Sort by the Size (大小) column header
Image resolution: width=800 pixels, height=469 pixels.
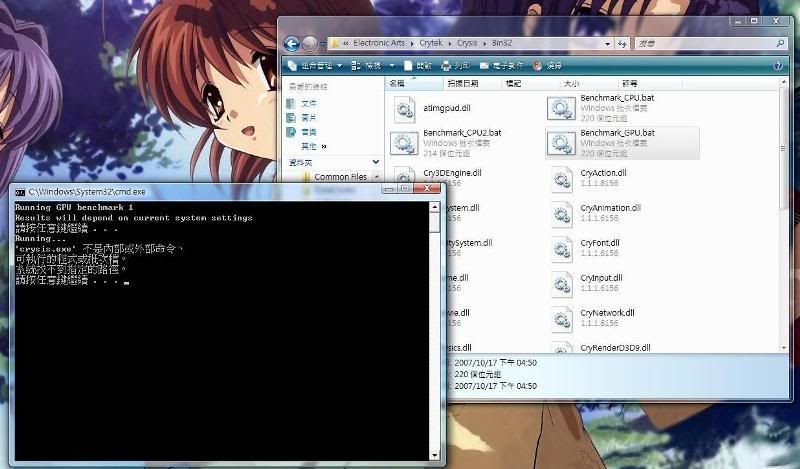pyautogui.click(x=588, y=83)
